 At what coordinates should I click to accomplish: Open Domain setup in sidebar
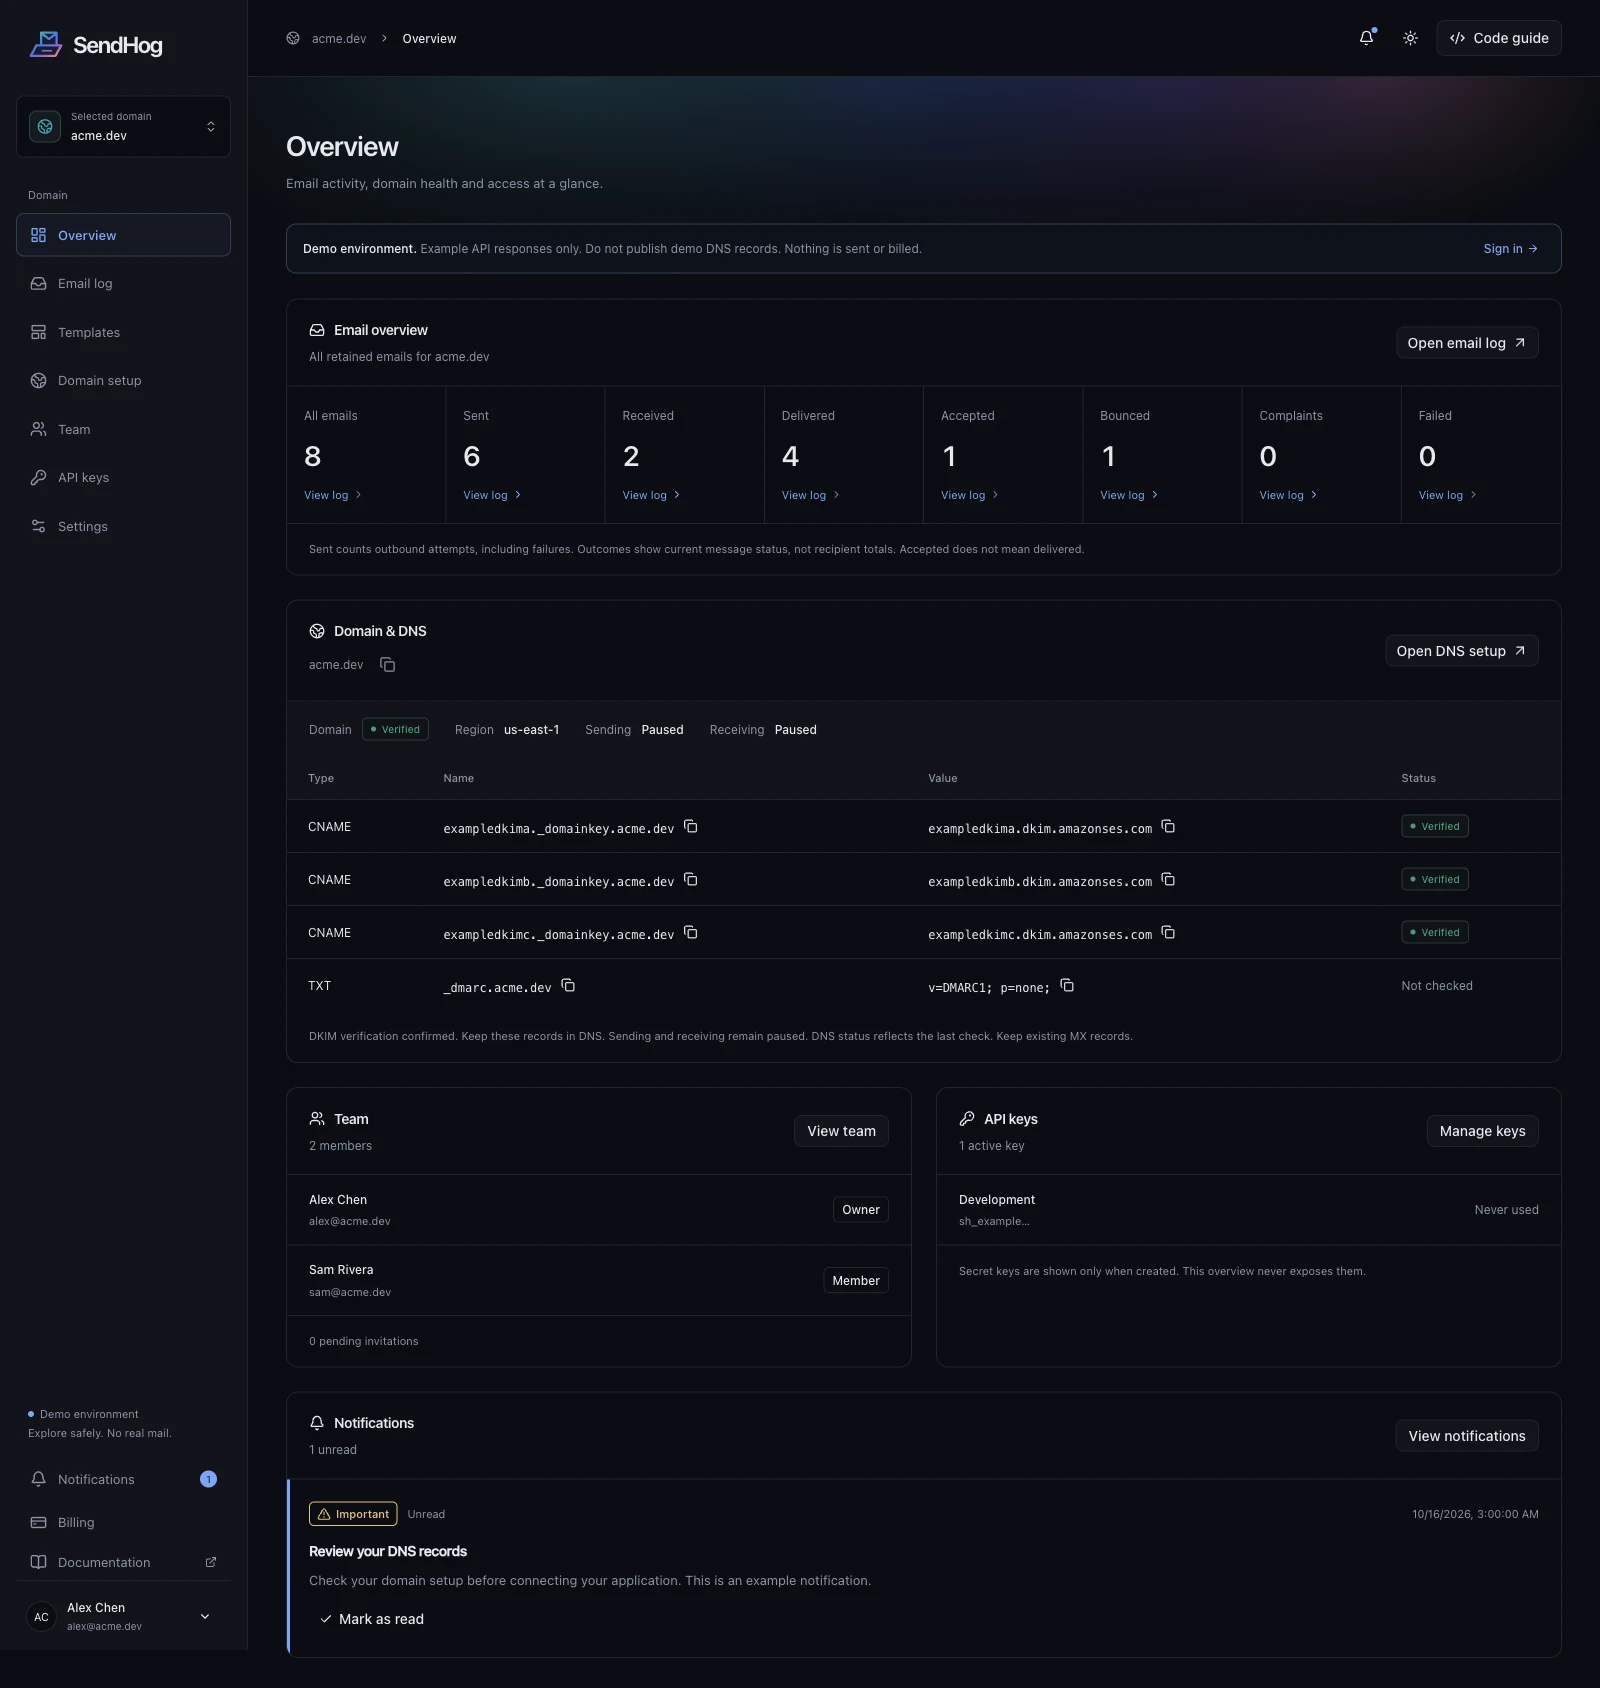tap(123, 381)
